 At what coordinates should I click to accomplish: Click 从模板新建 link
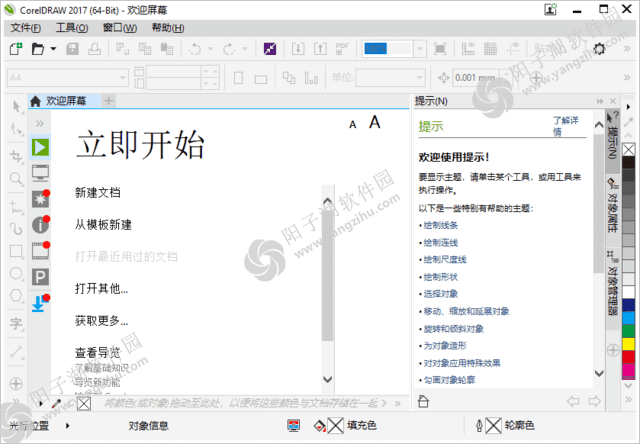(x=103, y=224)
